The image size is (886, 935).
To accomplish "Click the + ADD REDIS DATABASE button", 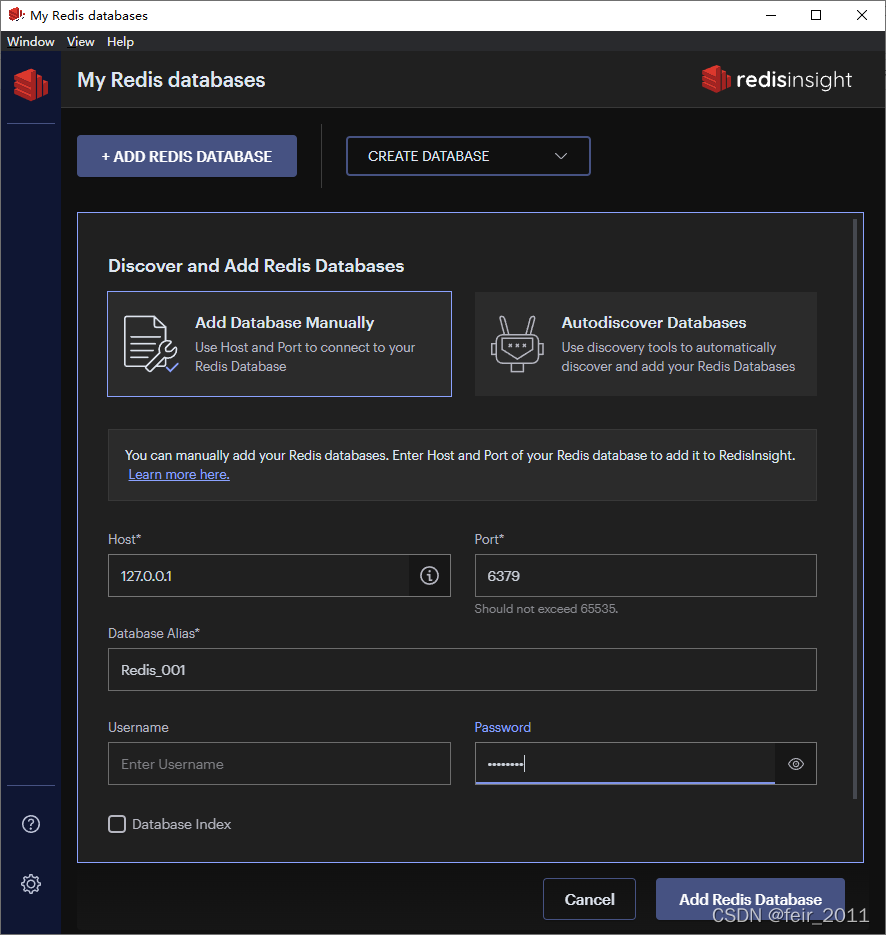I will point(187,156).
